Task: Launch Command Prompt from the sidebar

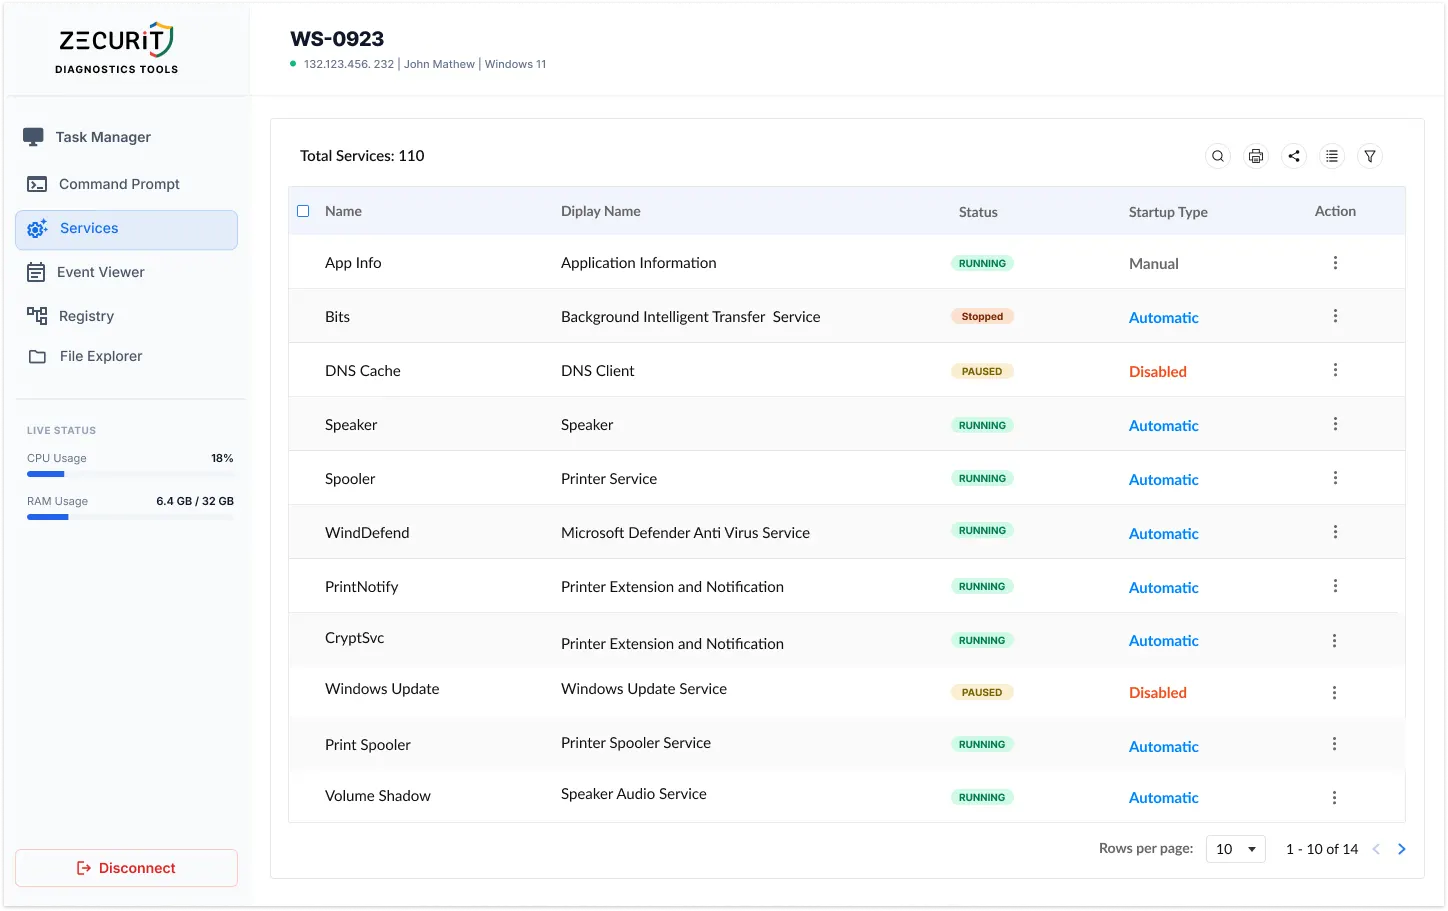Action: pyautogui.click(x=36, y=184)
